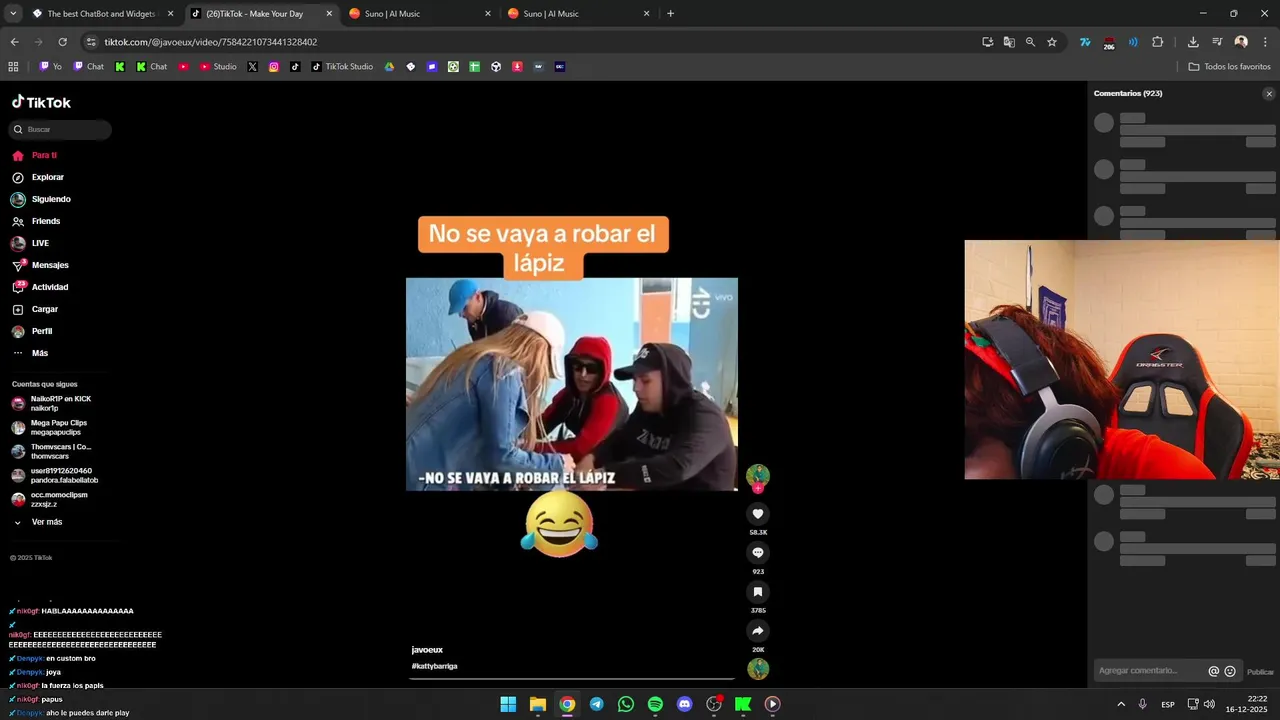
Task: Bookmark this page with the star icon
Action: point(1052,42)
